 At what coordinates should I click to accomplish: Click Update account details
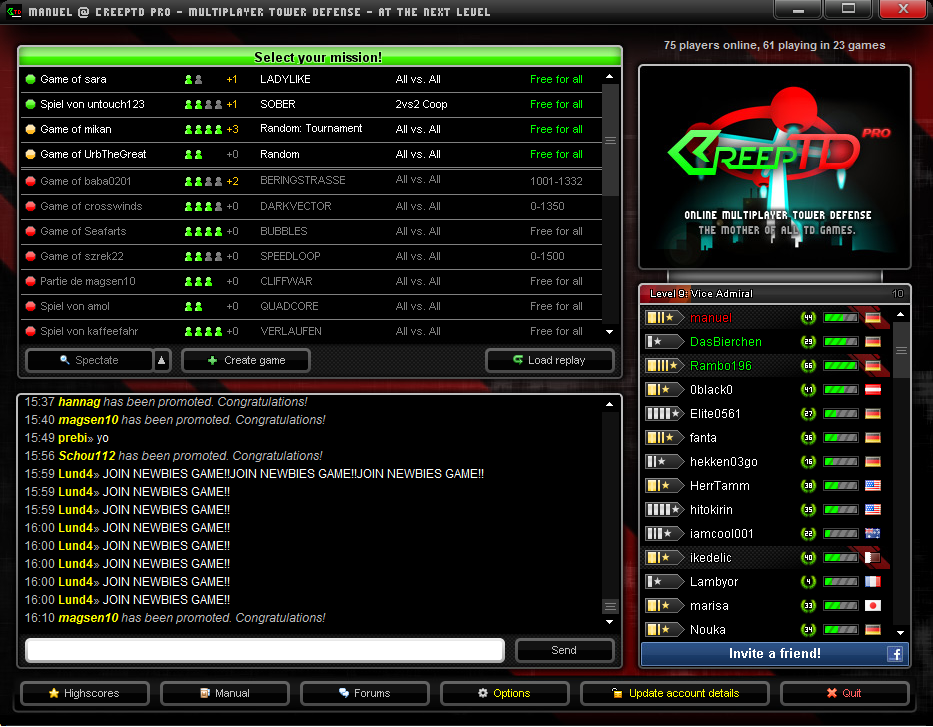tap(675, 693)
